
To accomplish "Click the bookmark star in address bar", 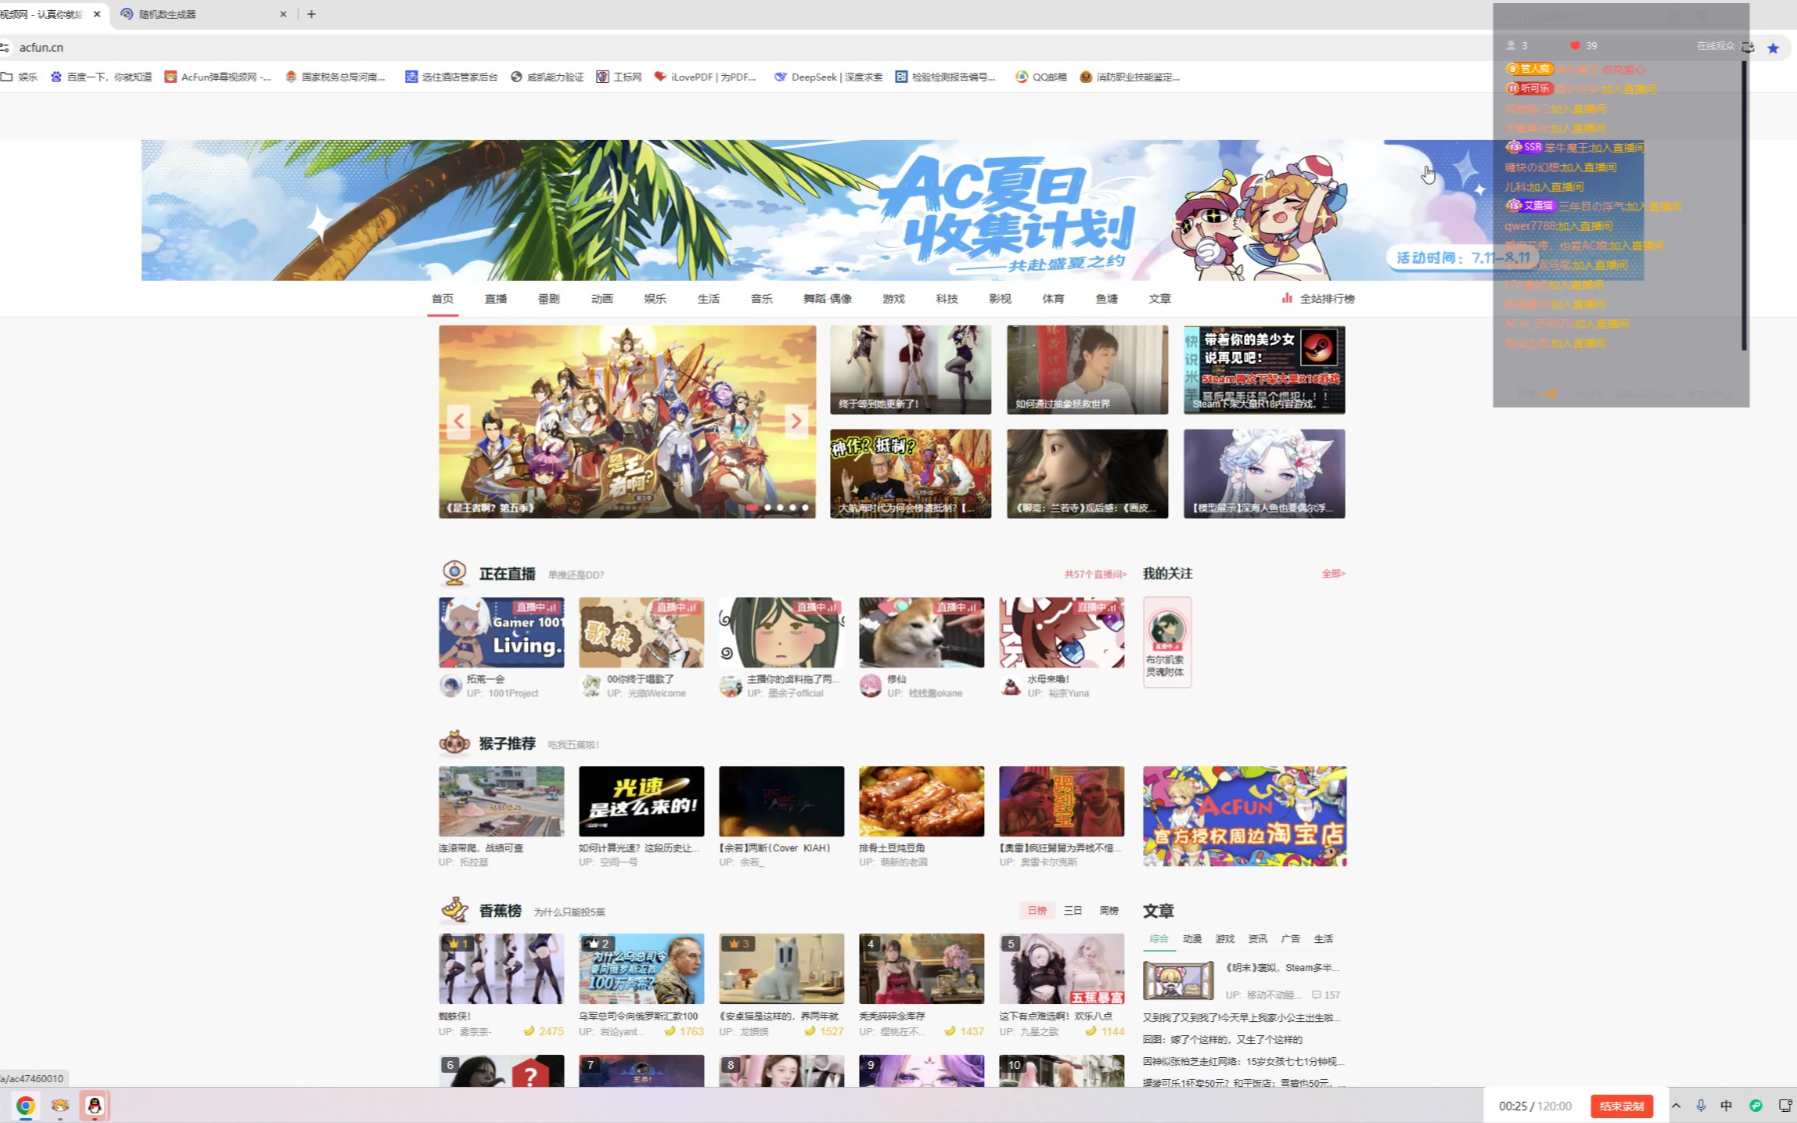I will (x=1773, y=47).
